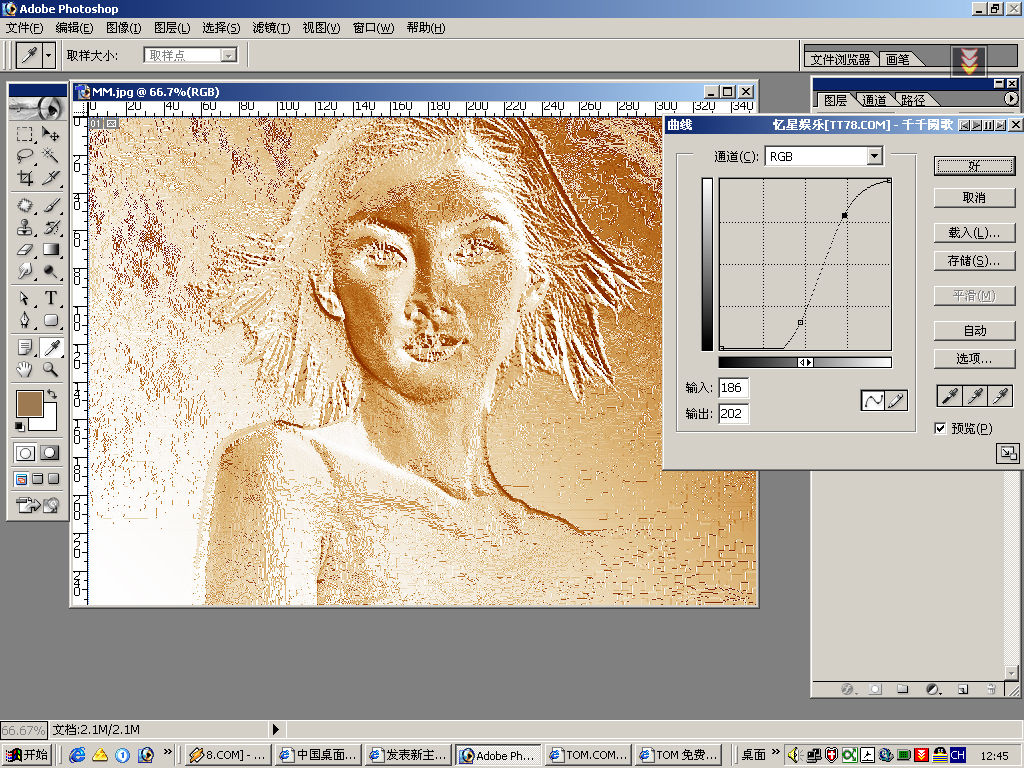Select the Path Selection tool
The height and width of the screenshot is (768, 1024).
tap(25, 298)
